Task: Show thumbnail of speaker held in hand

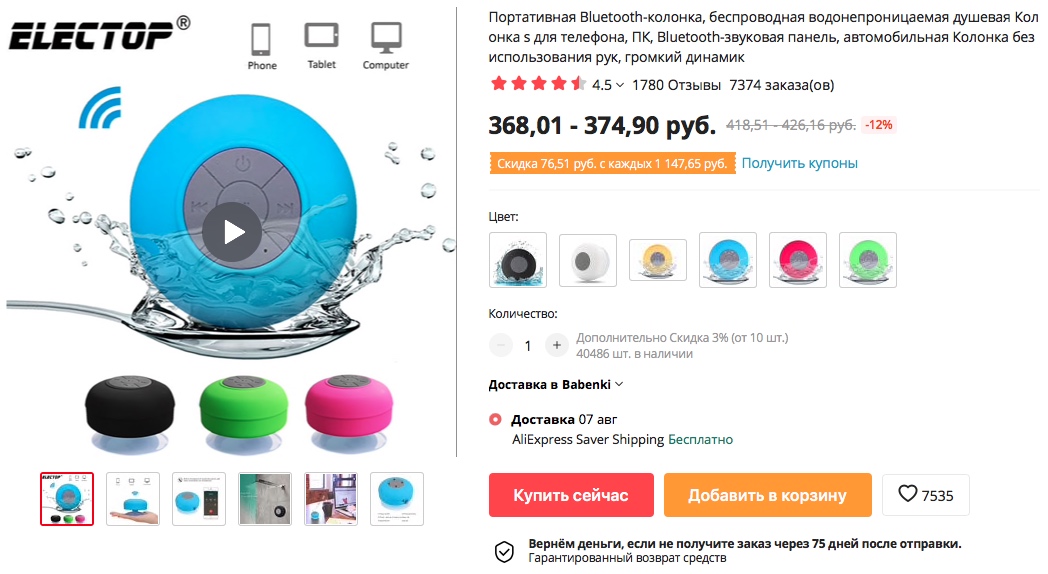Action: (x=133, y=498)
